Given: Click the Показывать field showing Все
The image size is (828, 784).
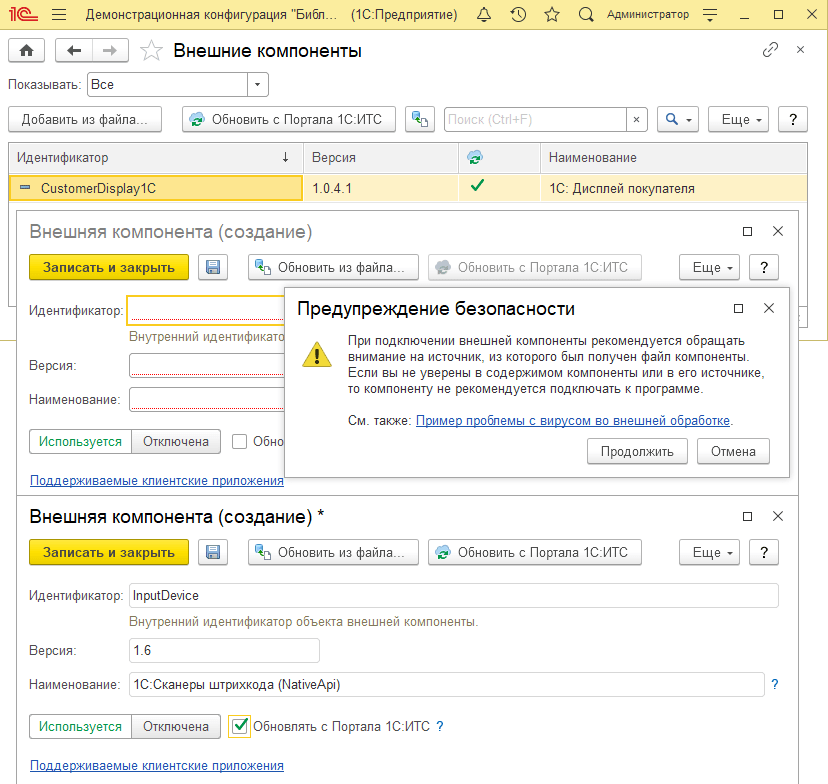Looking at the screenshot, I should [x=167, y=84].
